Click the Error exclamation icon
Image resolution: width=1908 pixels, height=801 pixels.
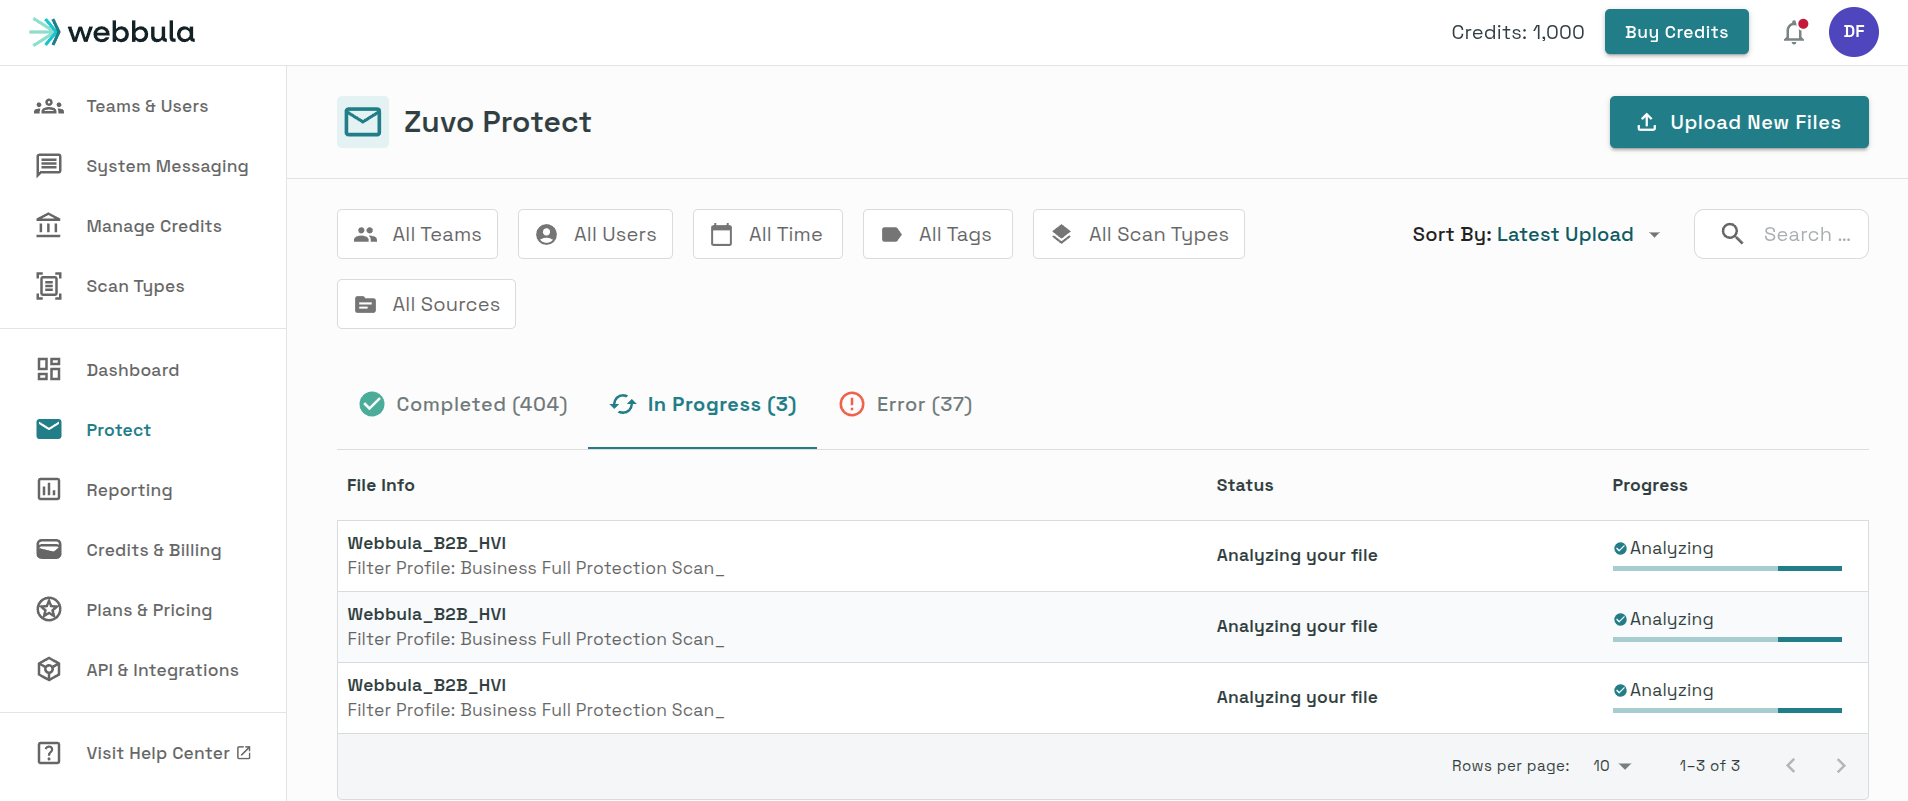click(852, 404)
